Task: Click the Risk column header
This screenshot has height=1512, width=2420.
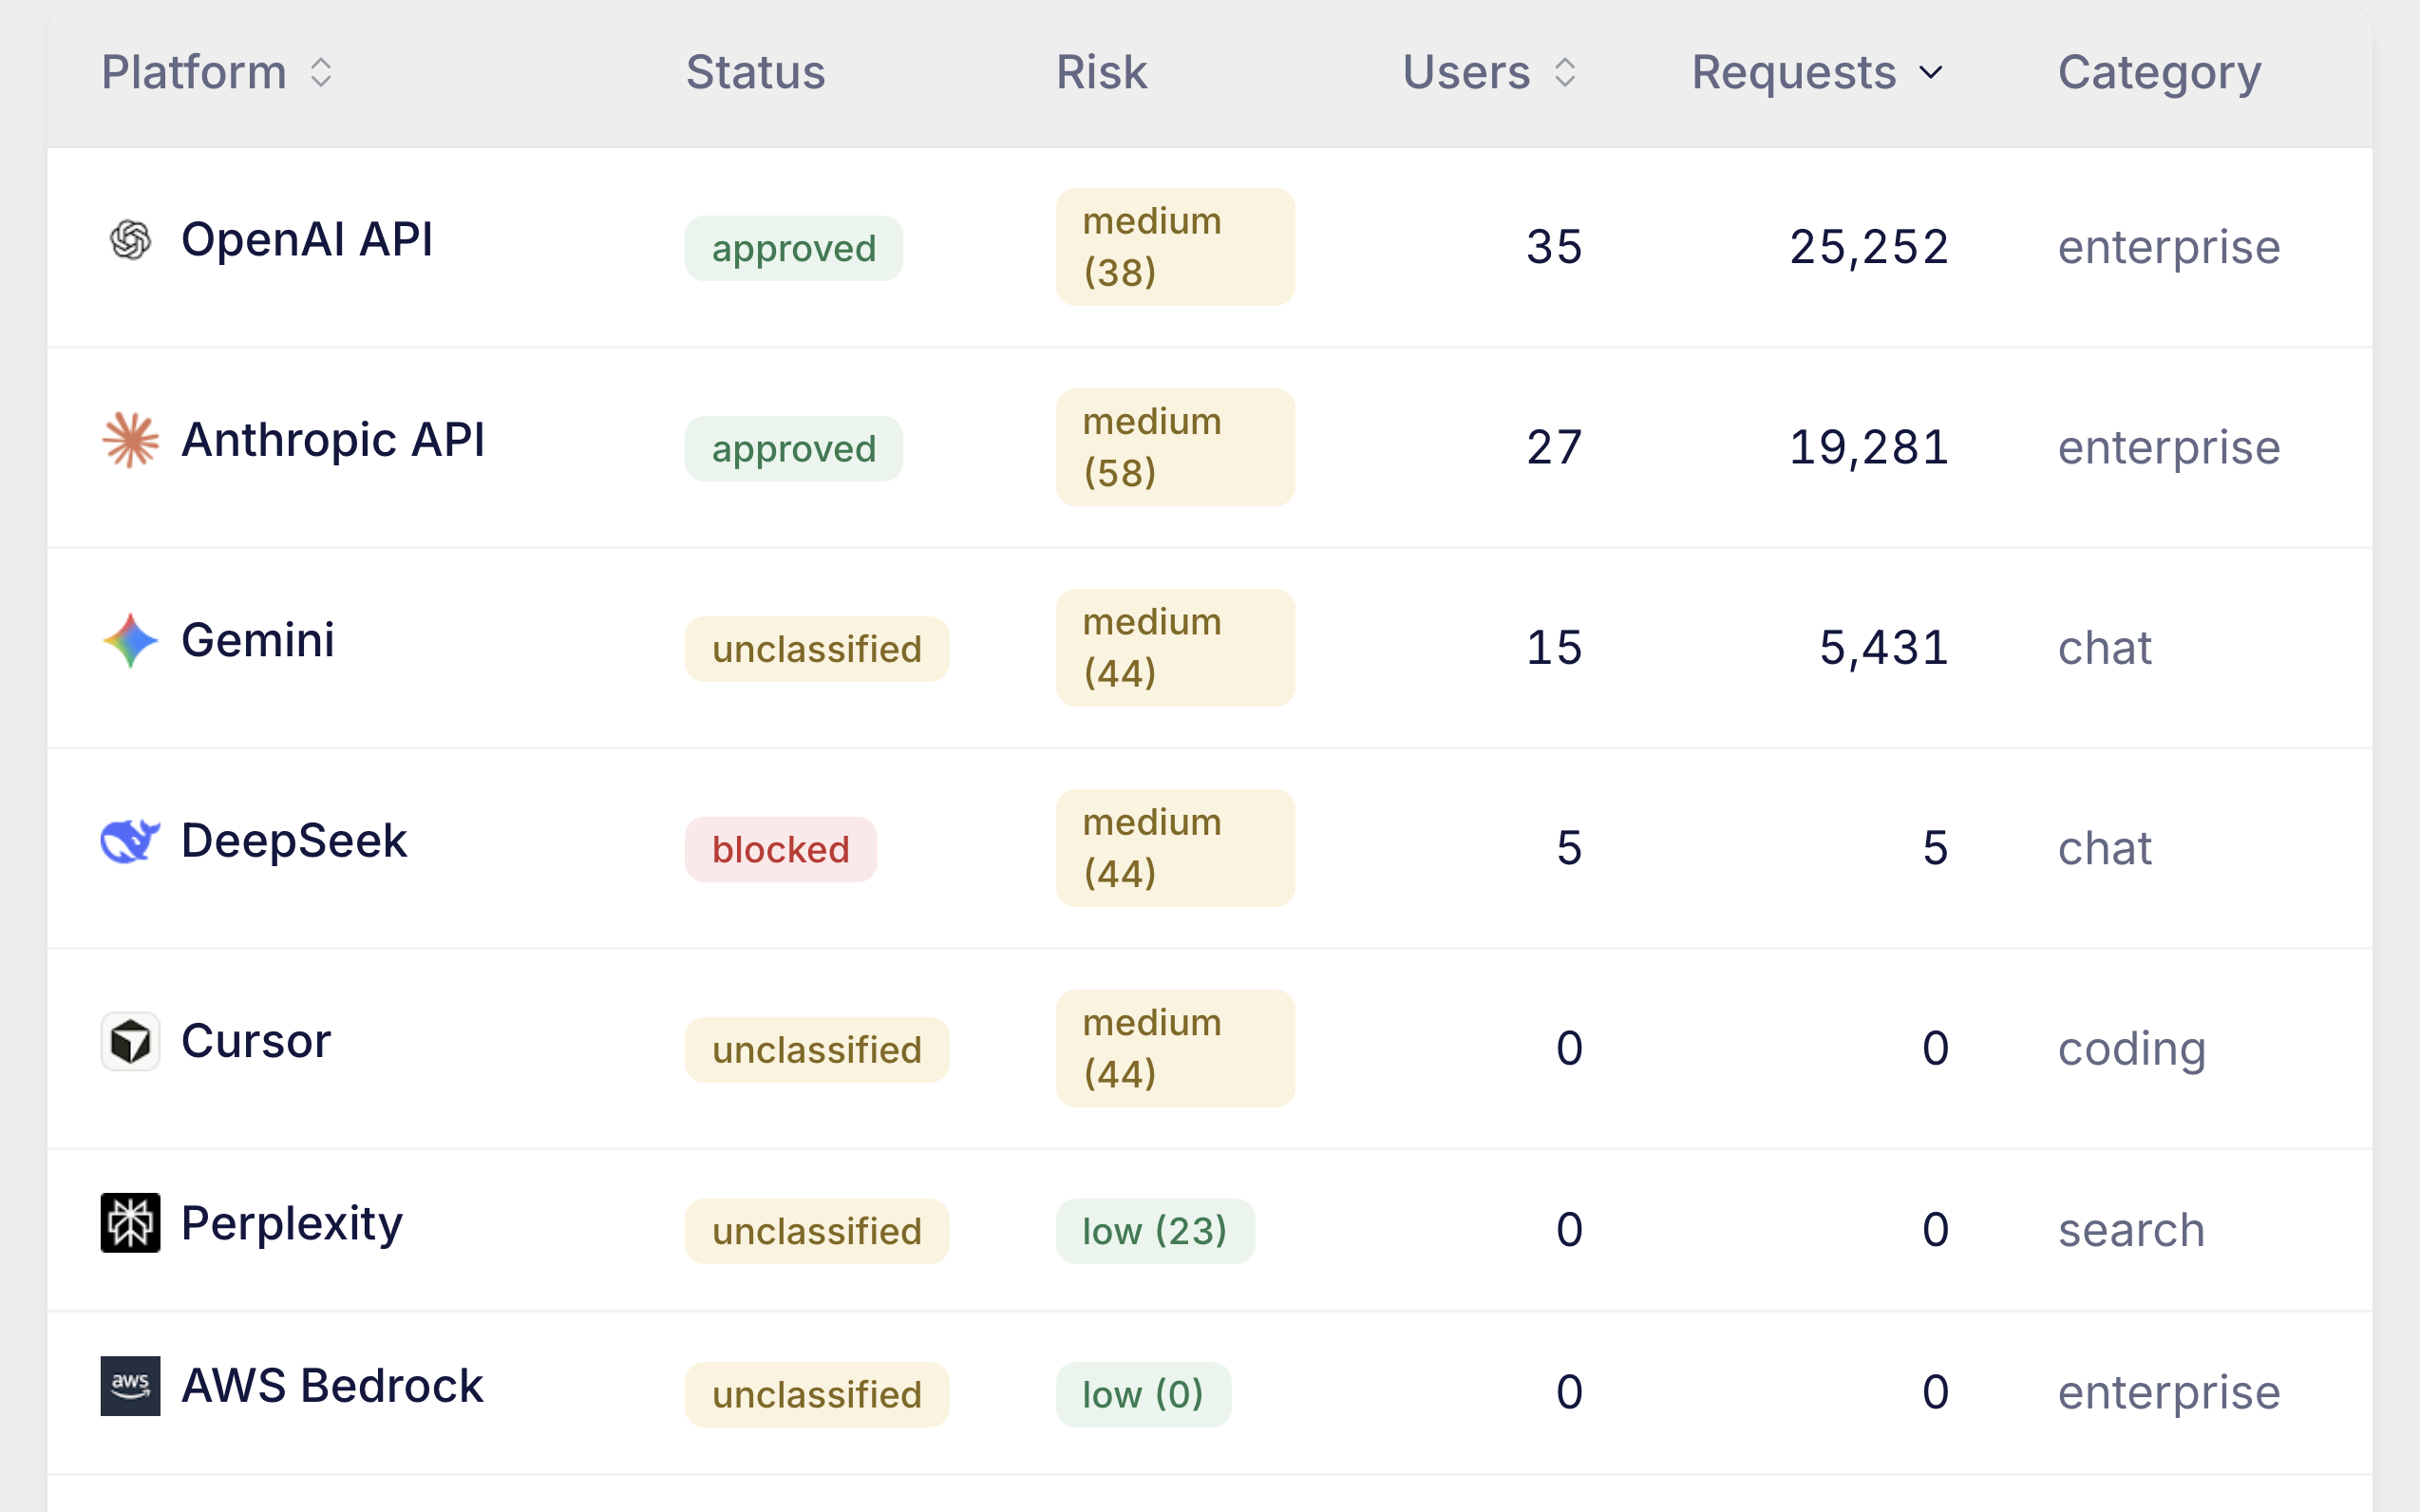Action: (1101, 72)
